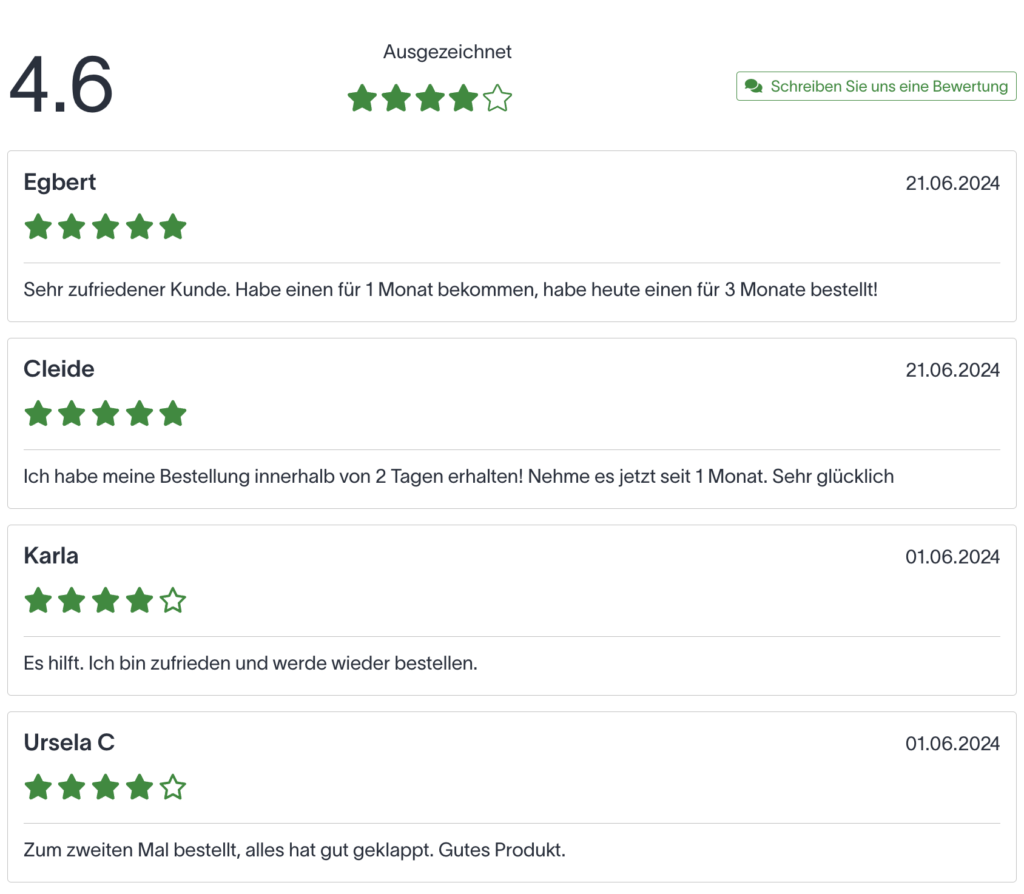Click the first star in Cleide's review

pyautogui.click(x=38, y=414)
